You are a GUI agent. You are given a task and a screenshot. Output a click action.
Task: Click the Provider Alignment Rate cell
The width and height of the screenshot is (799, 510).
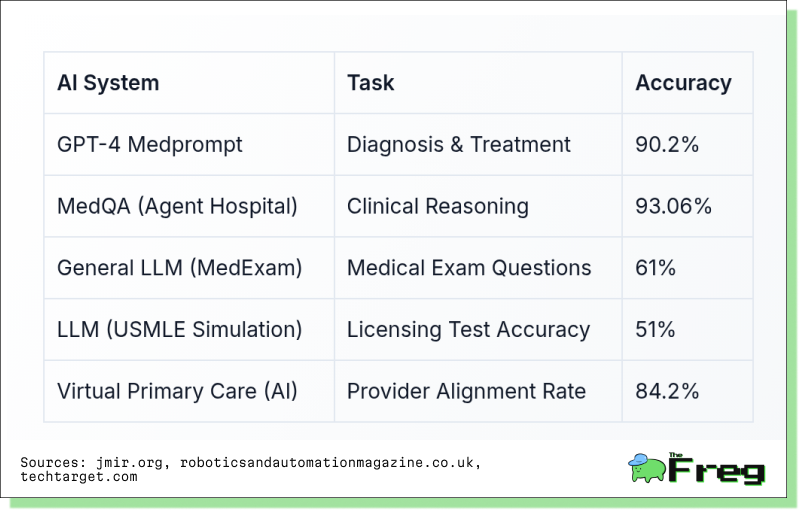click(466, 391)
